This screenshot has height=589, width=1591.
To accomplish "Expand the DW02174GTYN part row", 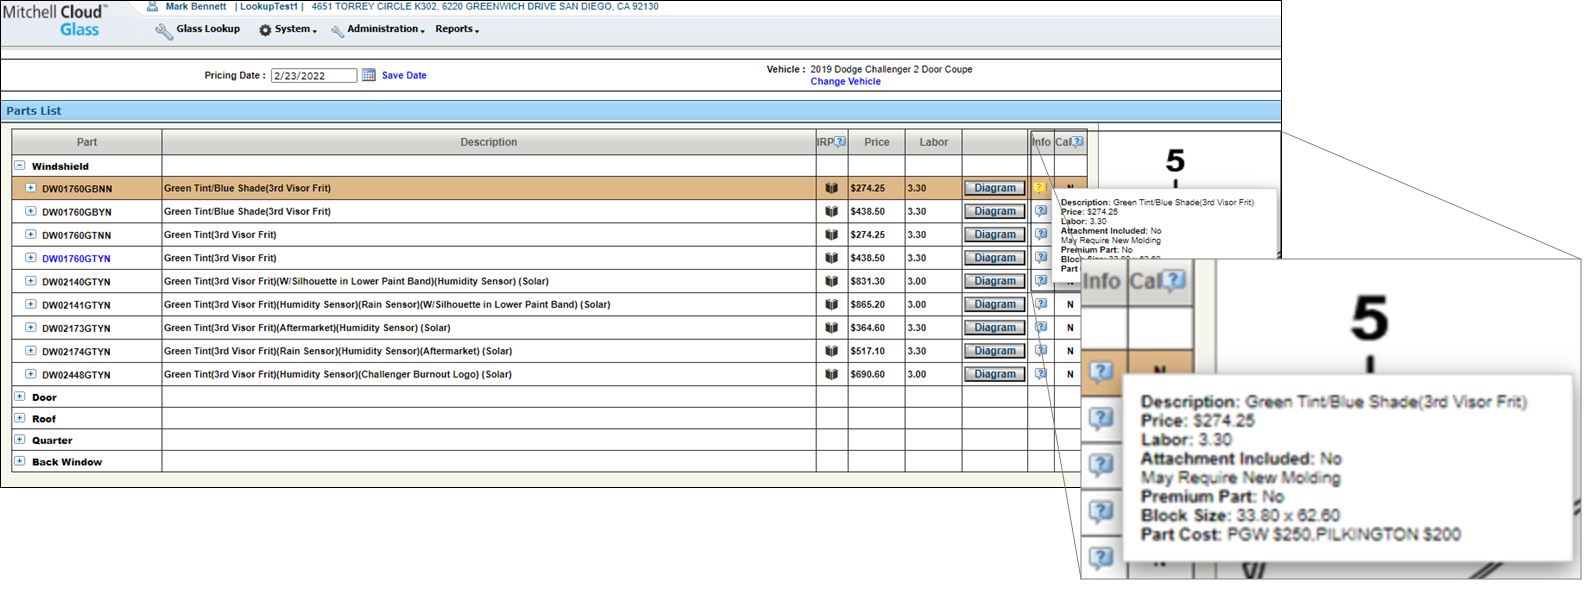I will click(x=30, y=351).
